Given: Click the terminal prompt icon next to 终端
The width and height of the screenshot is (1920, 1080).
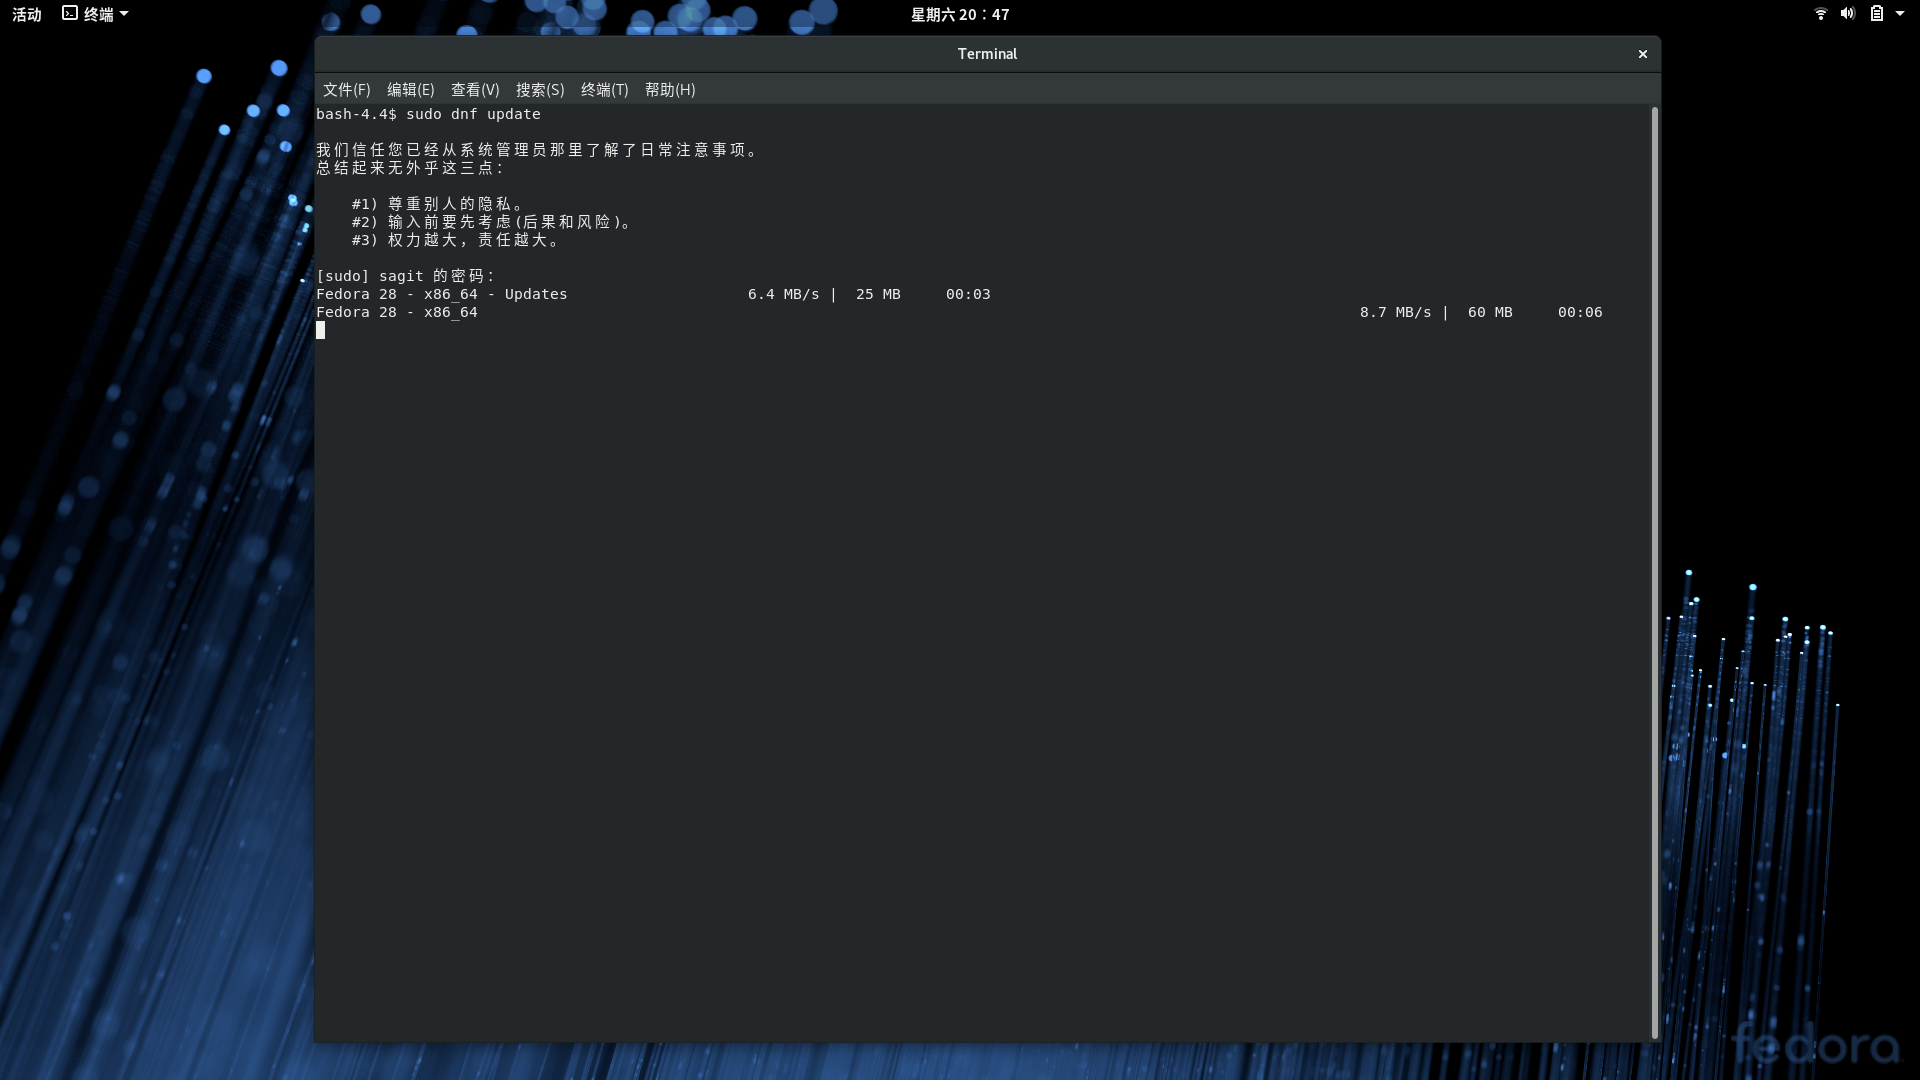Looking at the screenshot, I should 68,13.
